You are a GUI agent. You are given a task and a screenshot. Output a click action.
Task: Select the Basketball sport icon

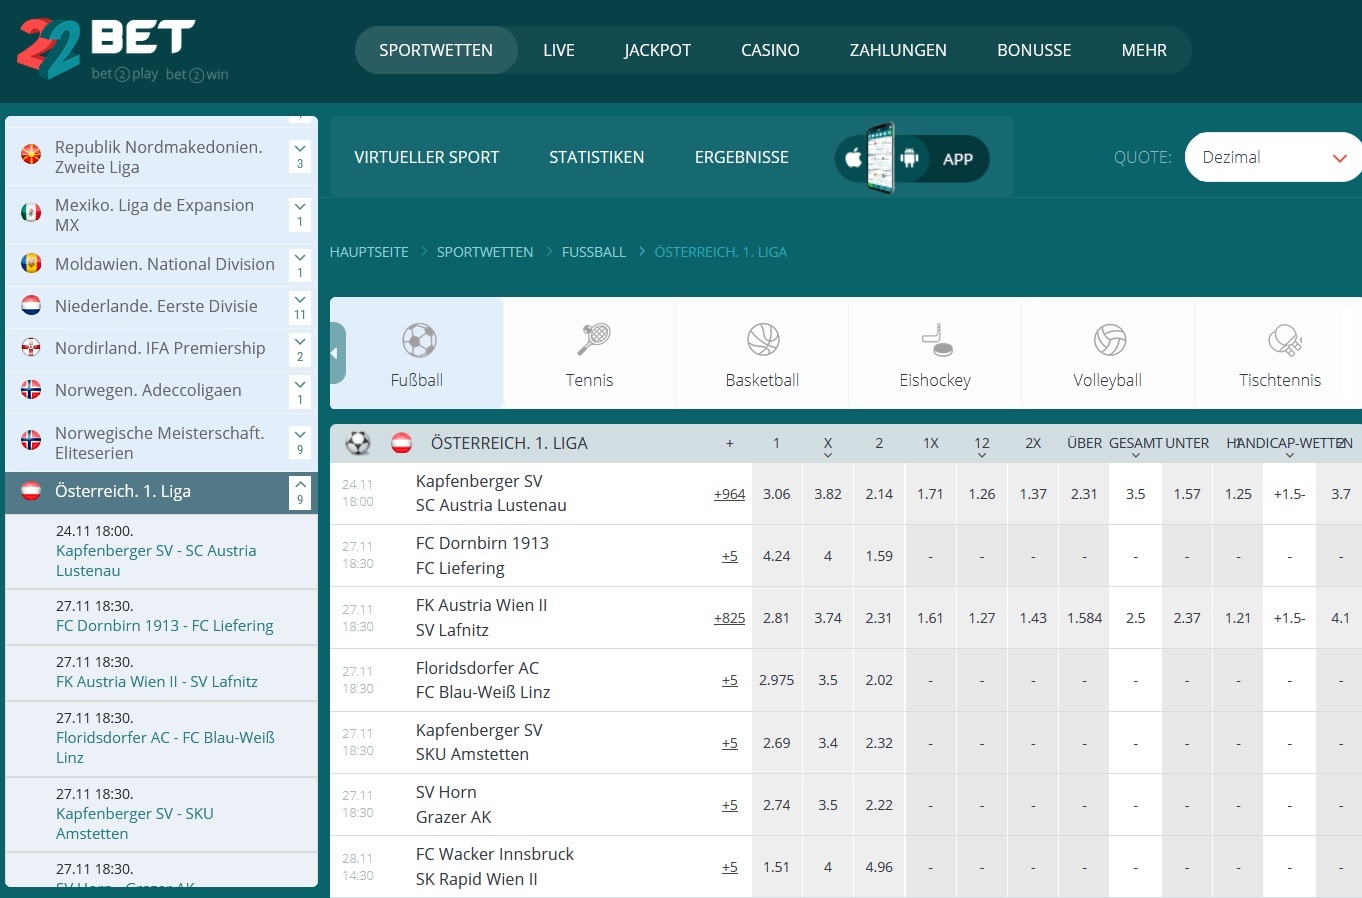click(761, 340)
